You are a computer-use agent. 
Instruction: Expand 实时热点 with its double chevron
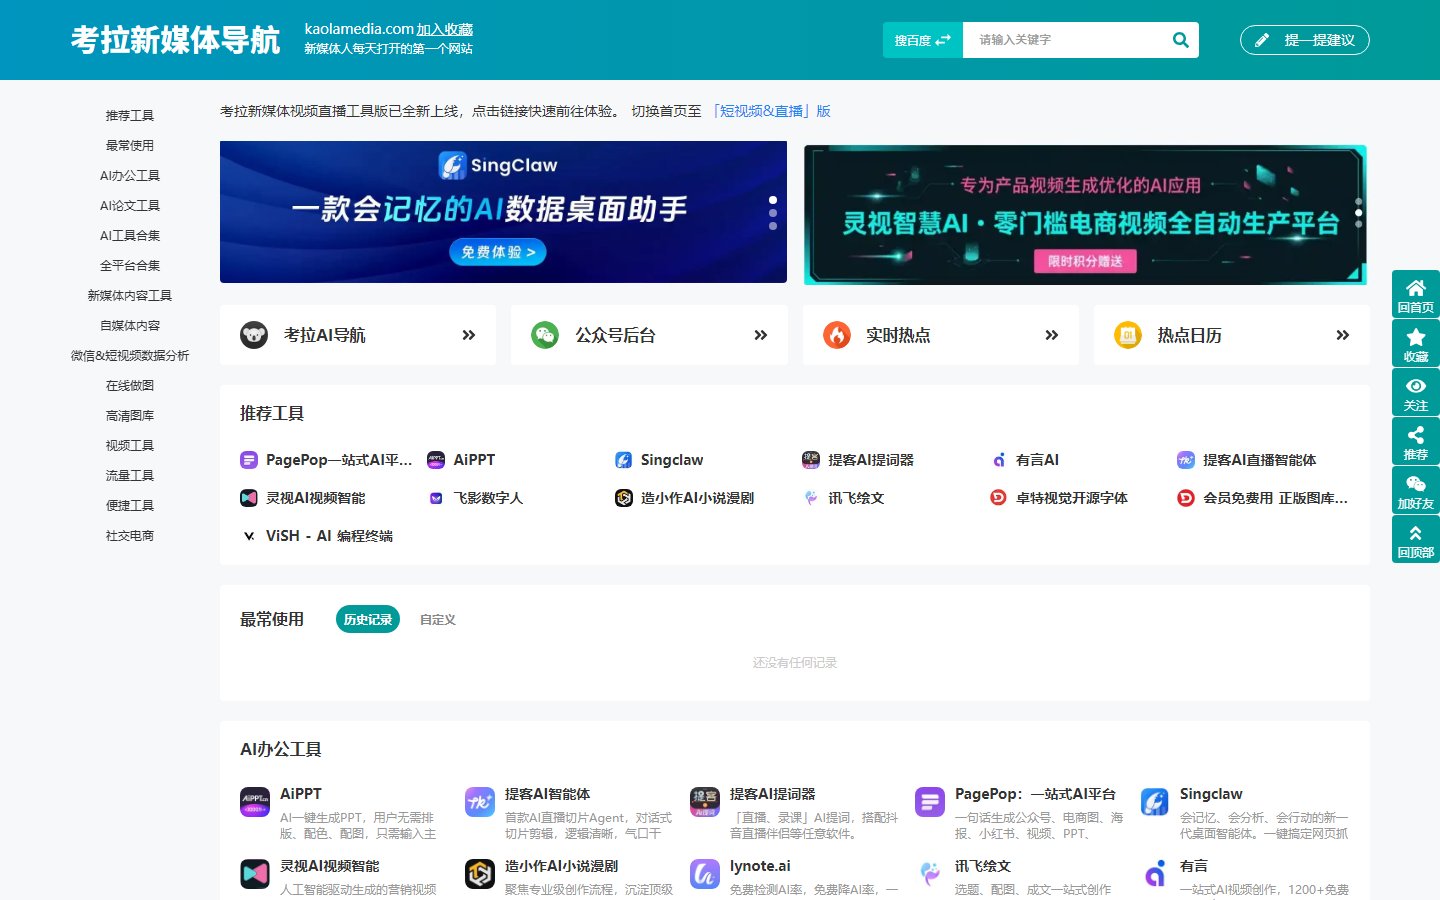1052,335
